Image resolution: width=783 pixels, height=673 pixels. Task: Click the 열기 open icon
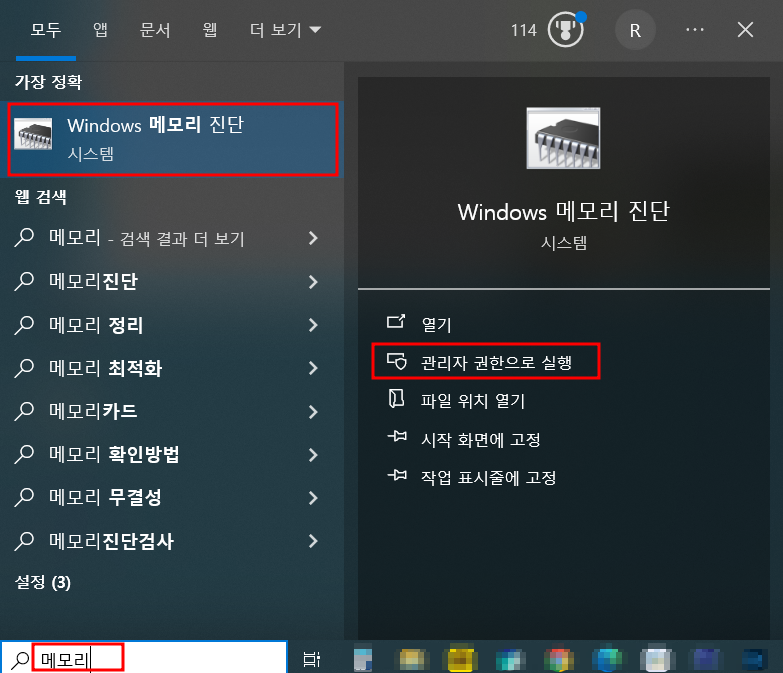click(396, 322)
